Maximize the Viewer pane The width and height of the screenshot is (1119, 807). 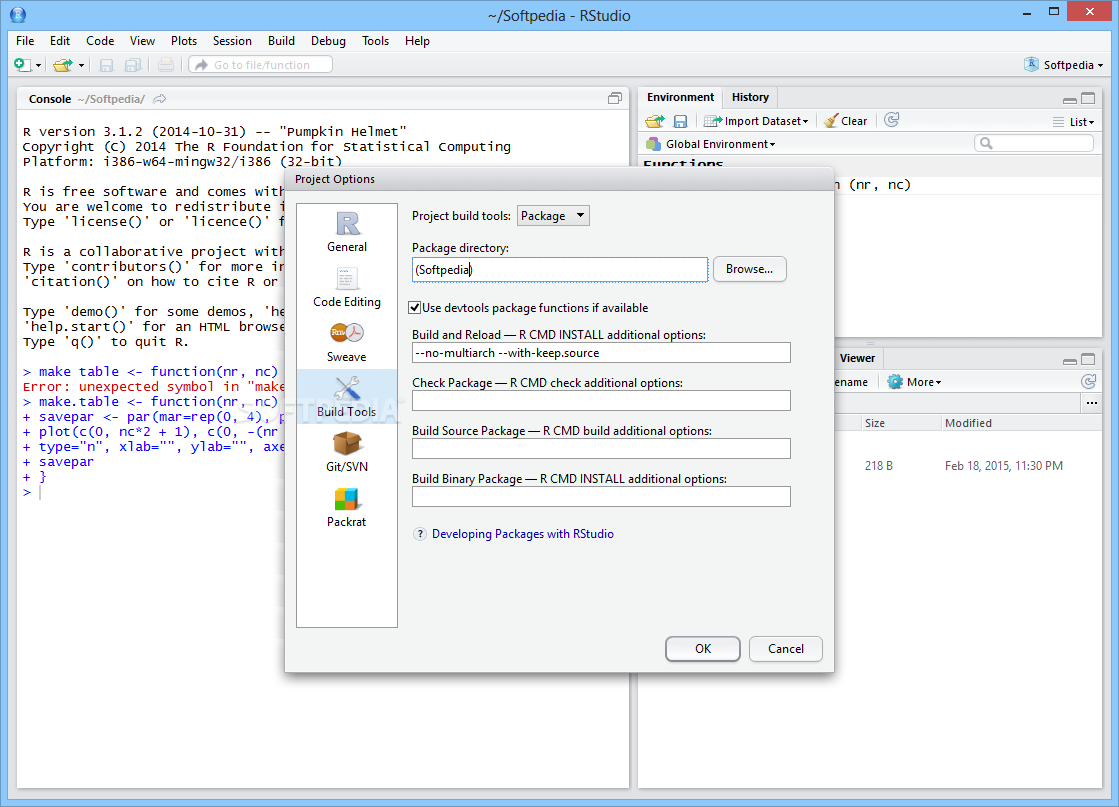pyautogui.click(x=1088, y=360)
